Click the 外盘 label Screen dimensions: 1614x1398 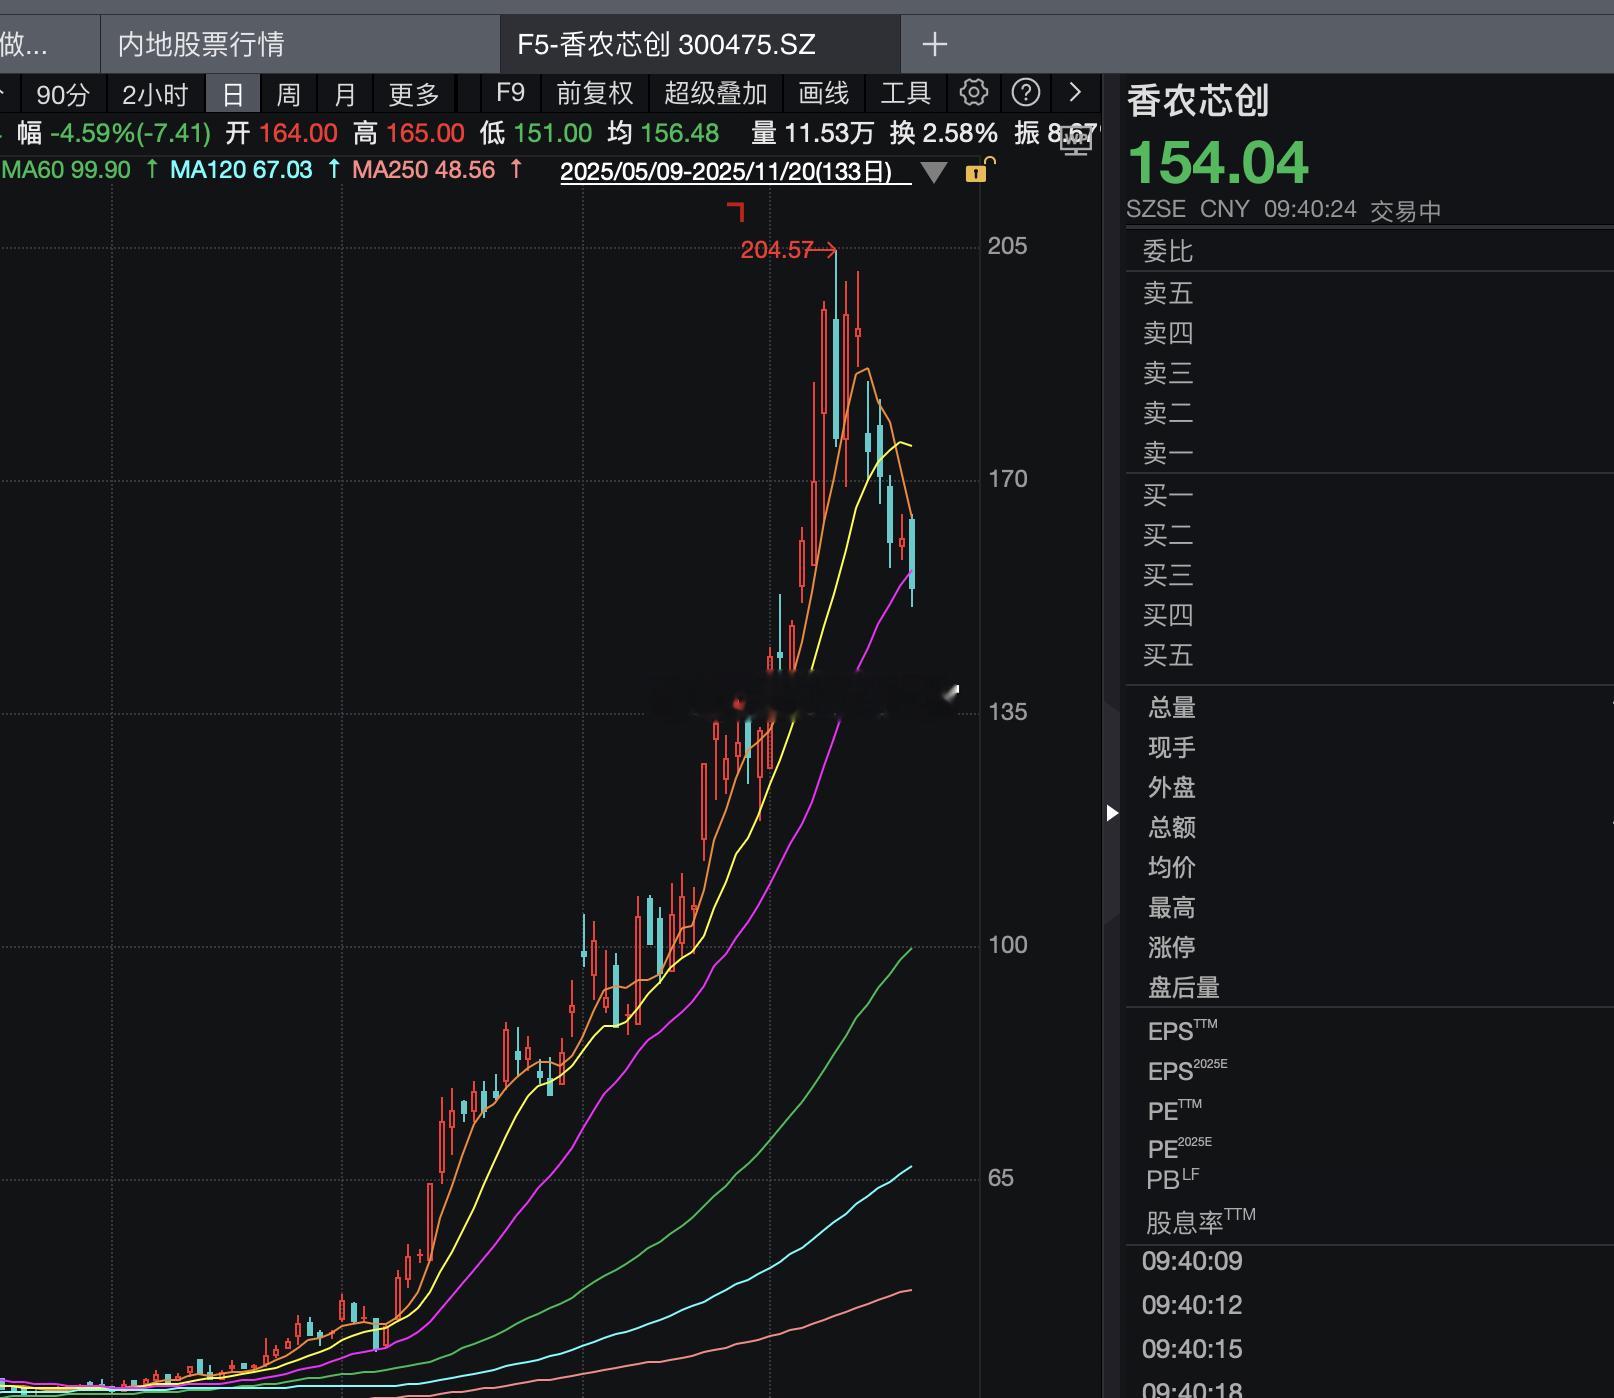pyautogui.click(x=1172, y=788)
